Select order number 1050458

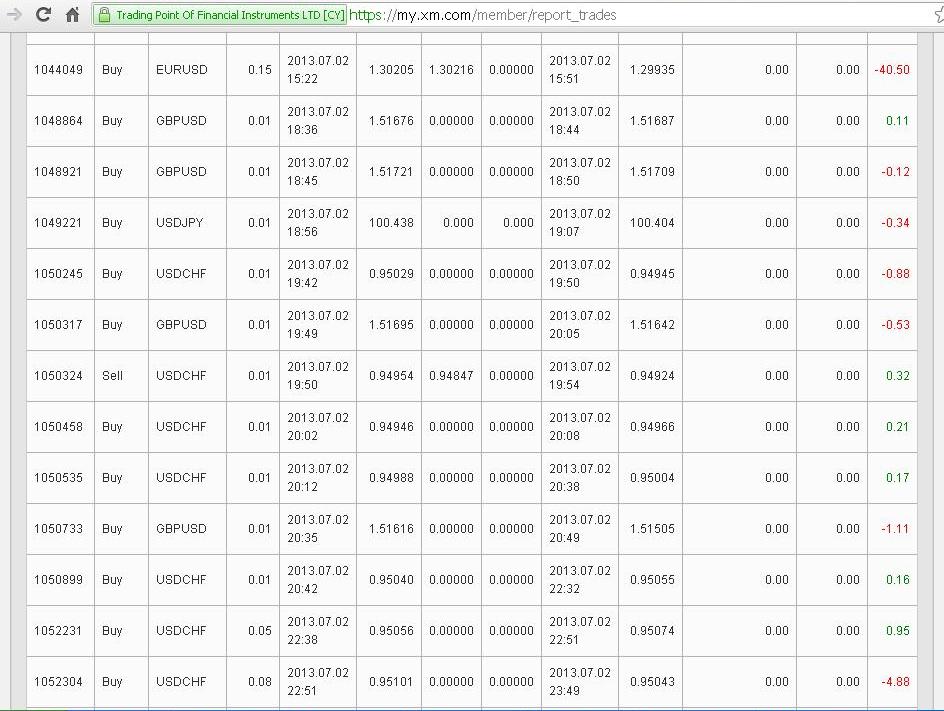[58, 427]
